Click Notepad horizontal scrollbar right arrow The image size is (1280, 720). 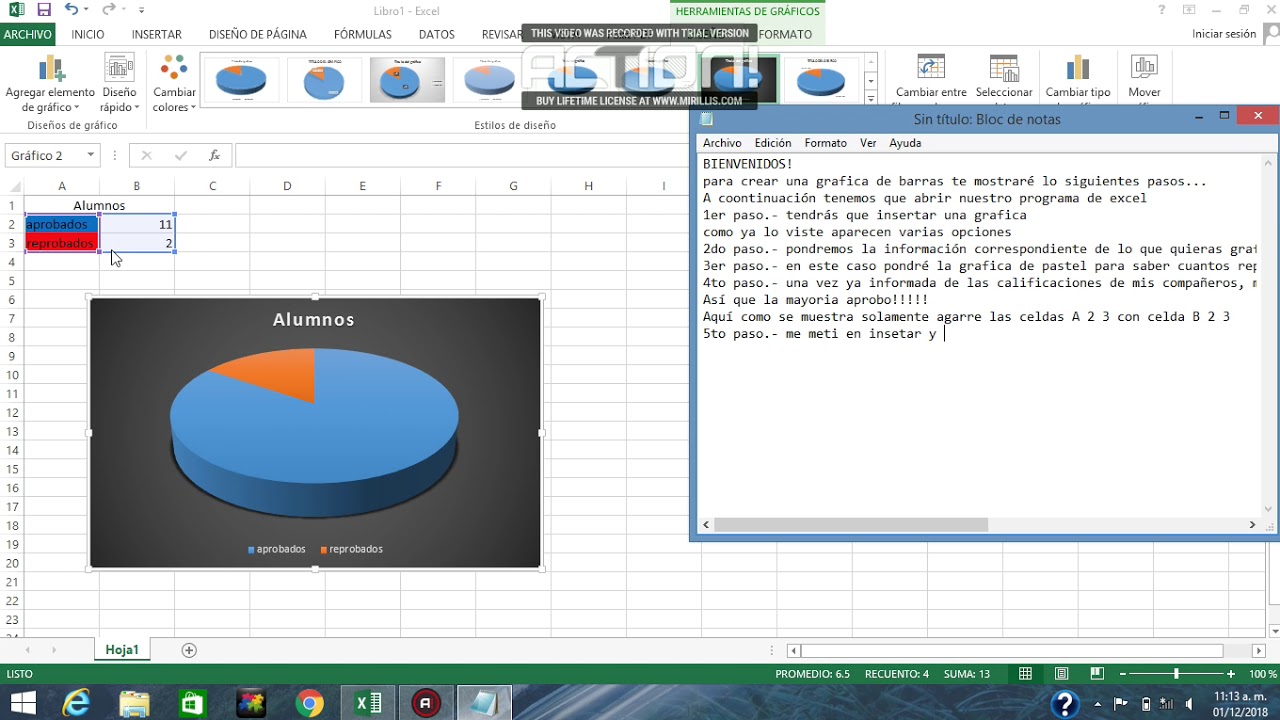tap(1252, 524)
